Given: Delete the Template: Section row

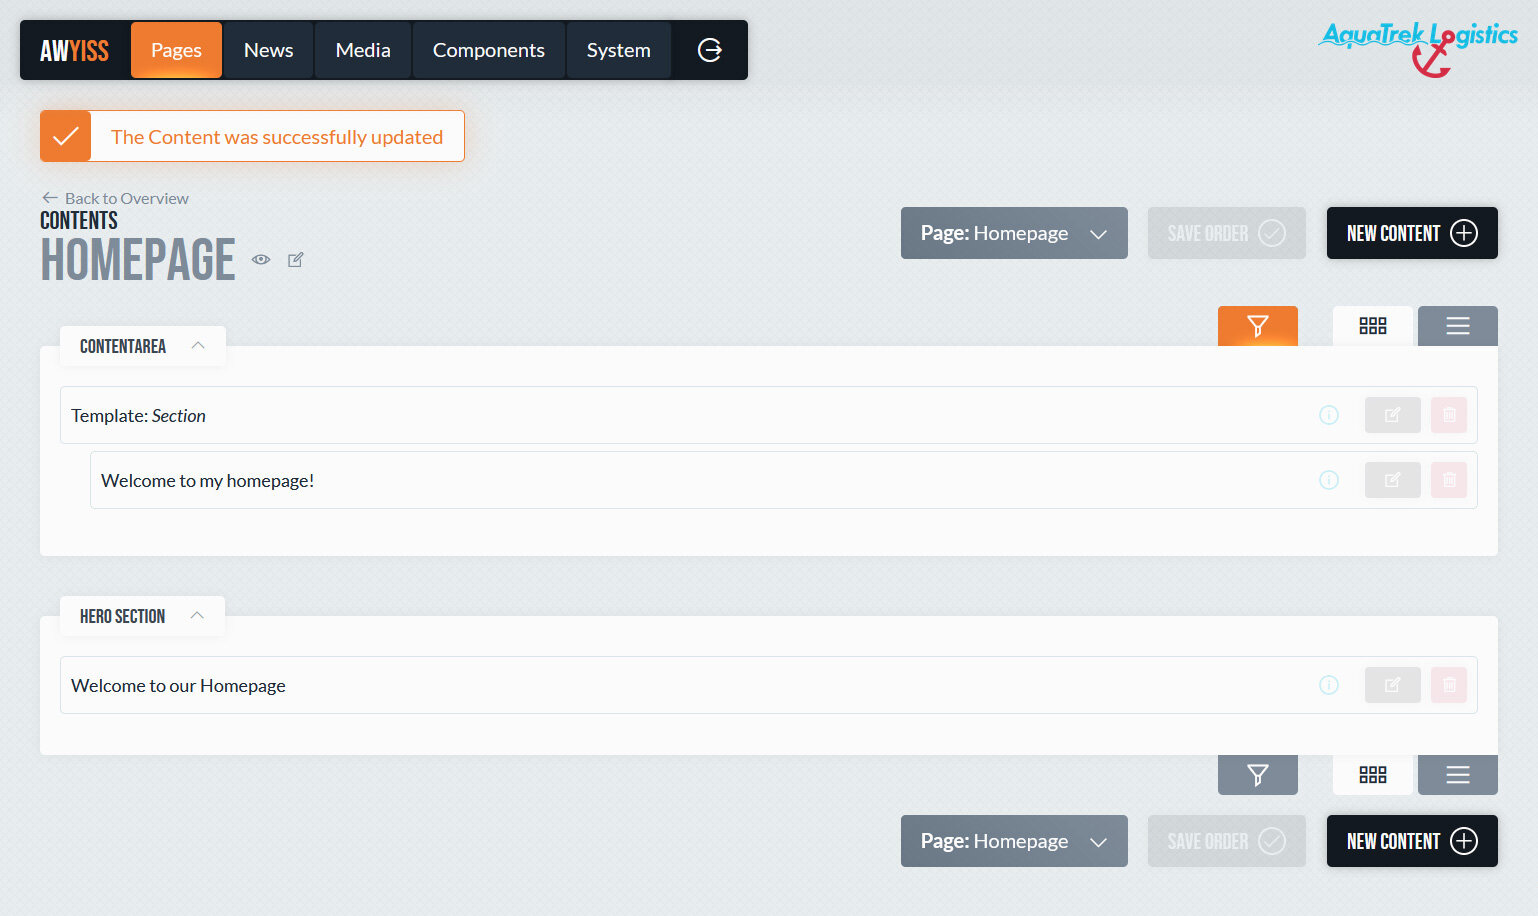Looking at the screenshot, I should [x=1448, y=415].
